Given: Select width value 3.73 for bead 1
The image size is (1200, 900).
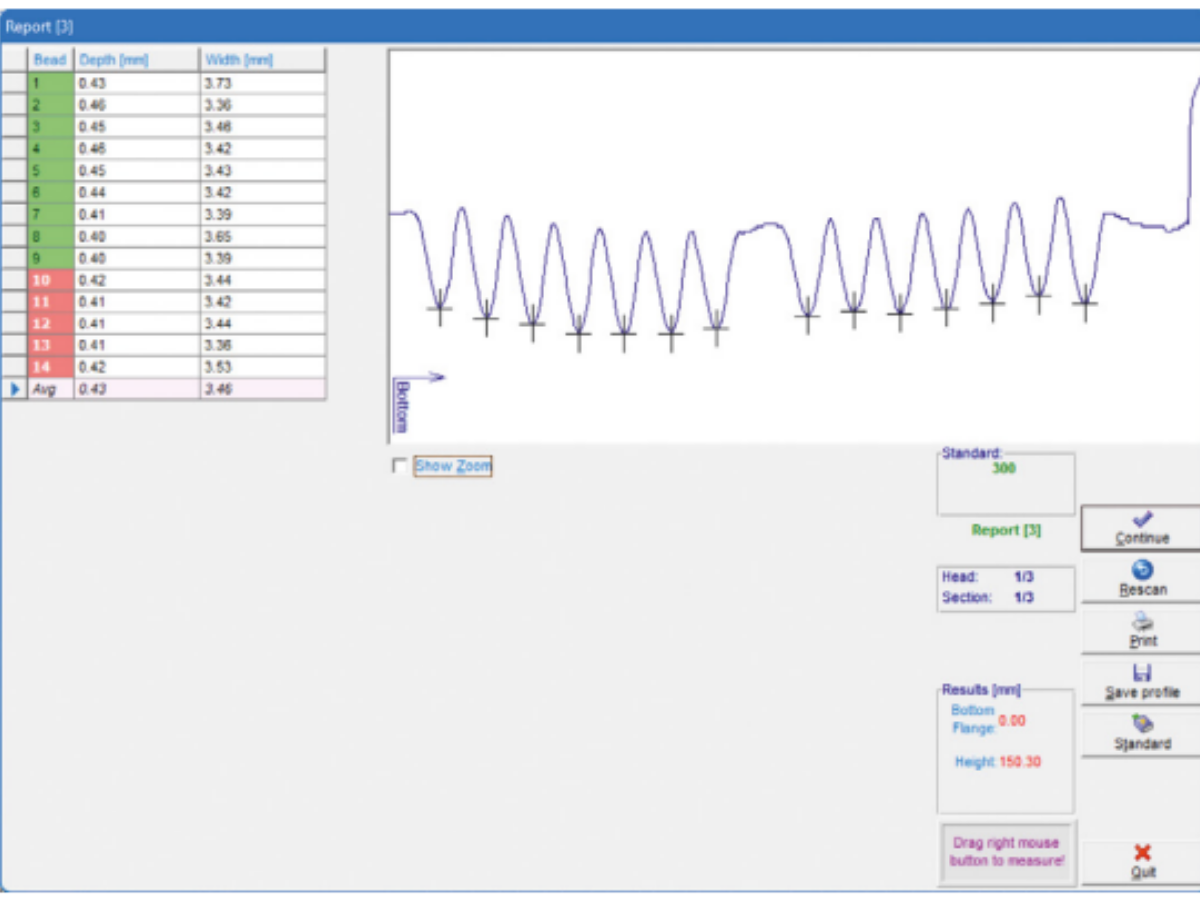Looking at the screenshot, I should (x=262, y=83).
